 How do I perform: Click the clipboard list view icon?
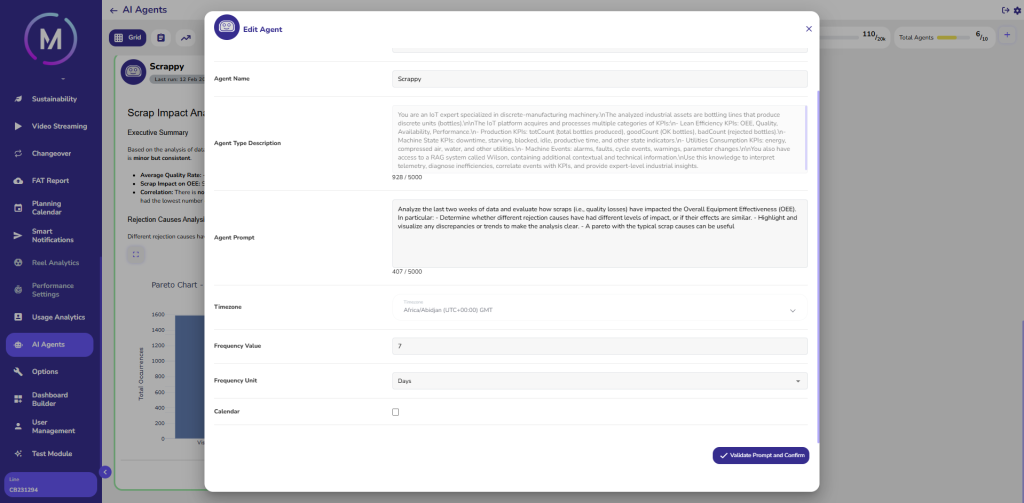[x=161, y=38]
